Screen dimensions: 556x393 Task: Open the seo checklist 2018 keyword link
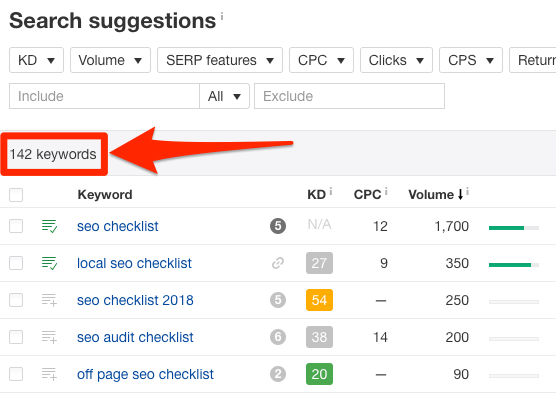[x=135, y=300]
